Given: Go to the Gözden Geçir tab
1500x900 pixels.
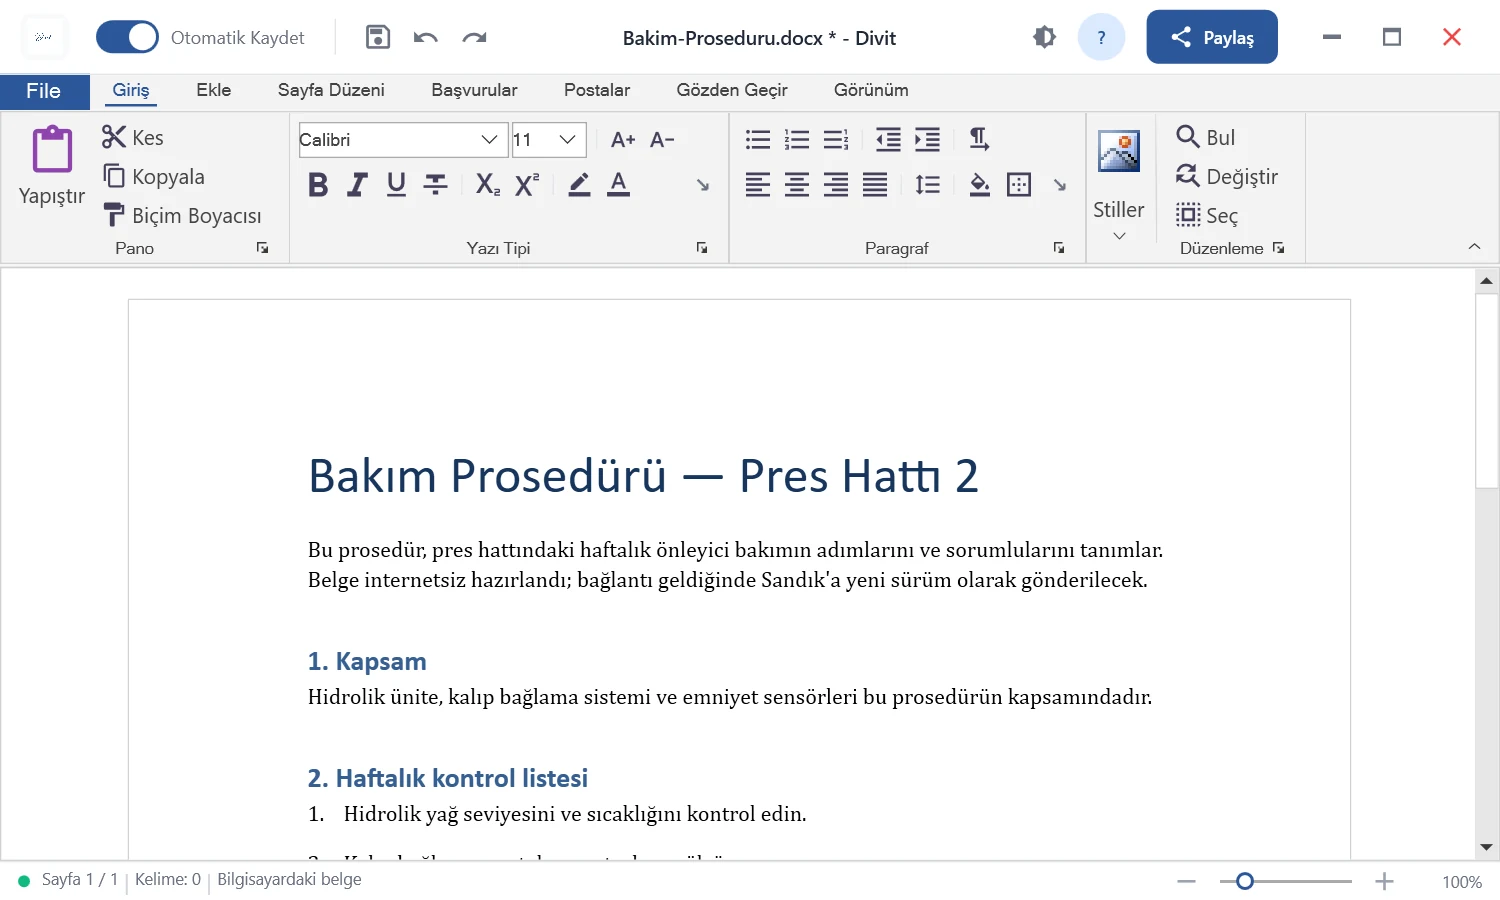Looking at the screenshot, I should pos(732,90).
